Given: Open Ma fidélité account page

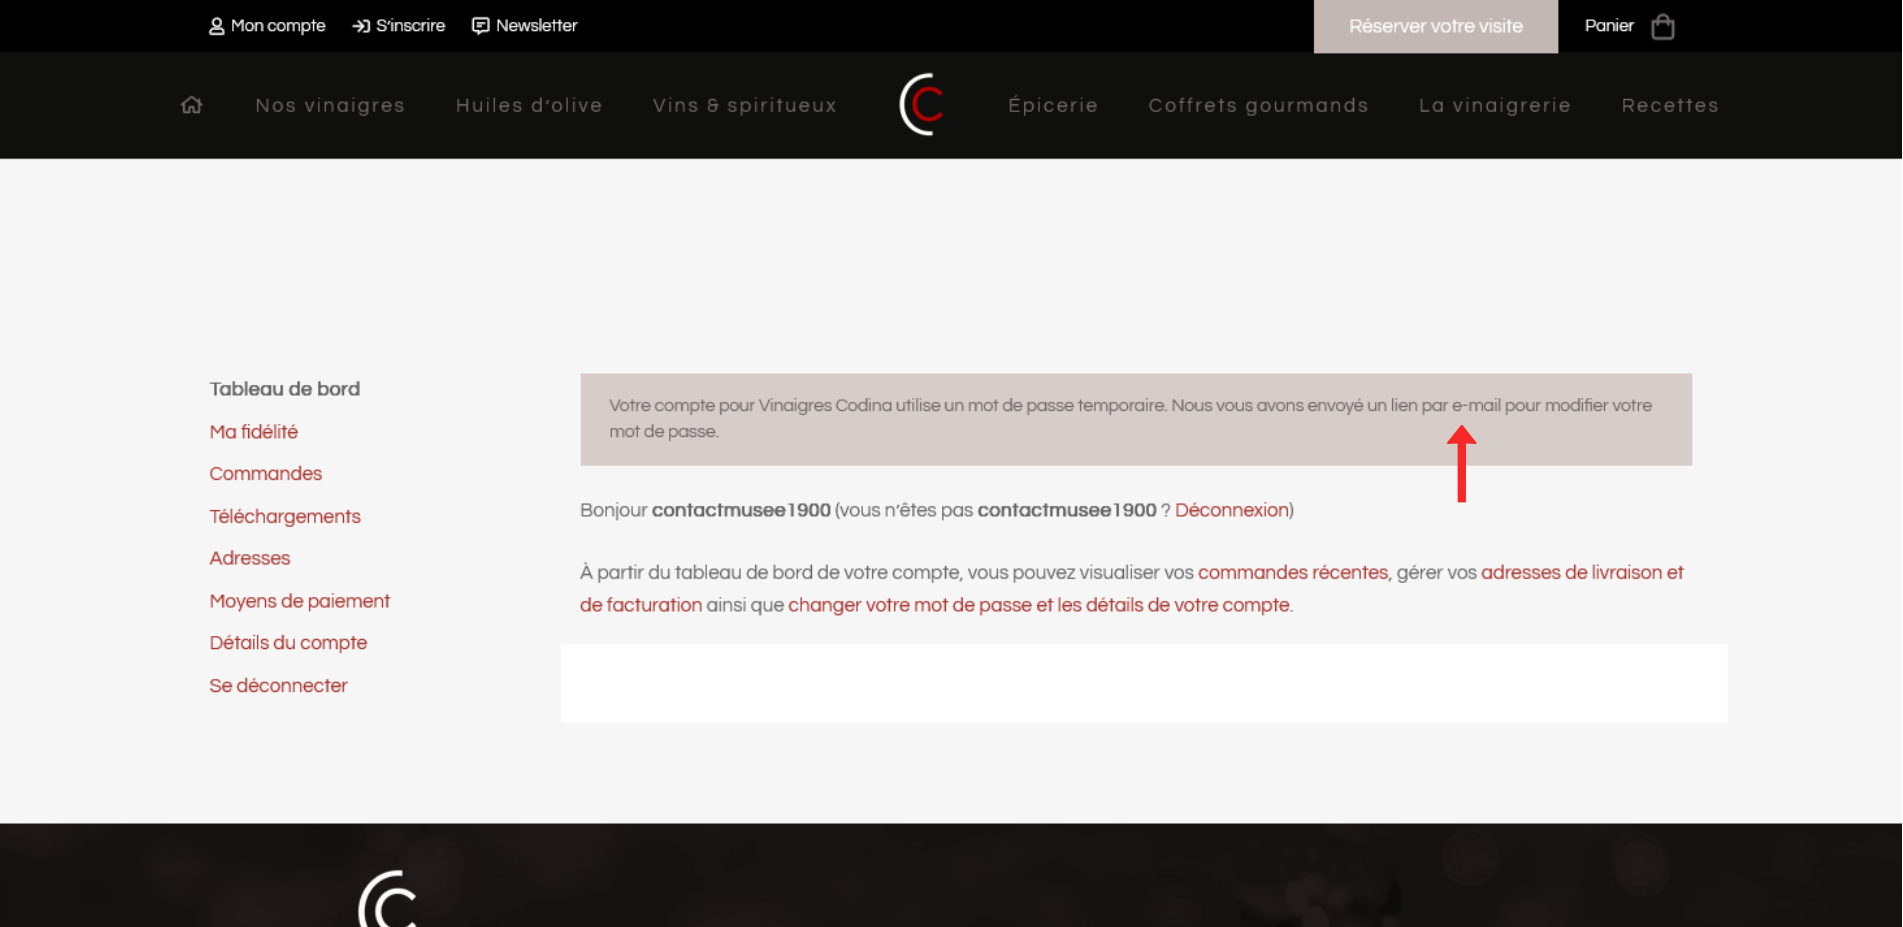Looking at the screenshot, I should (254, 432).
